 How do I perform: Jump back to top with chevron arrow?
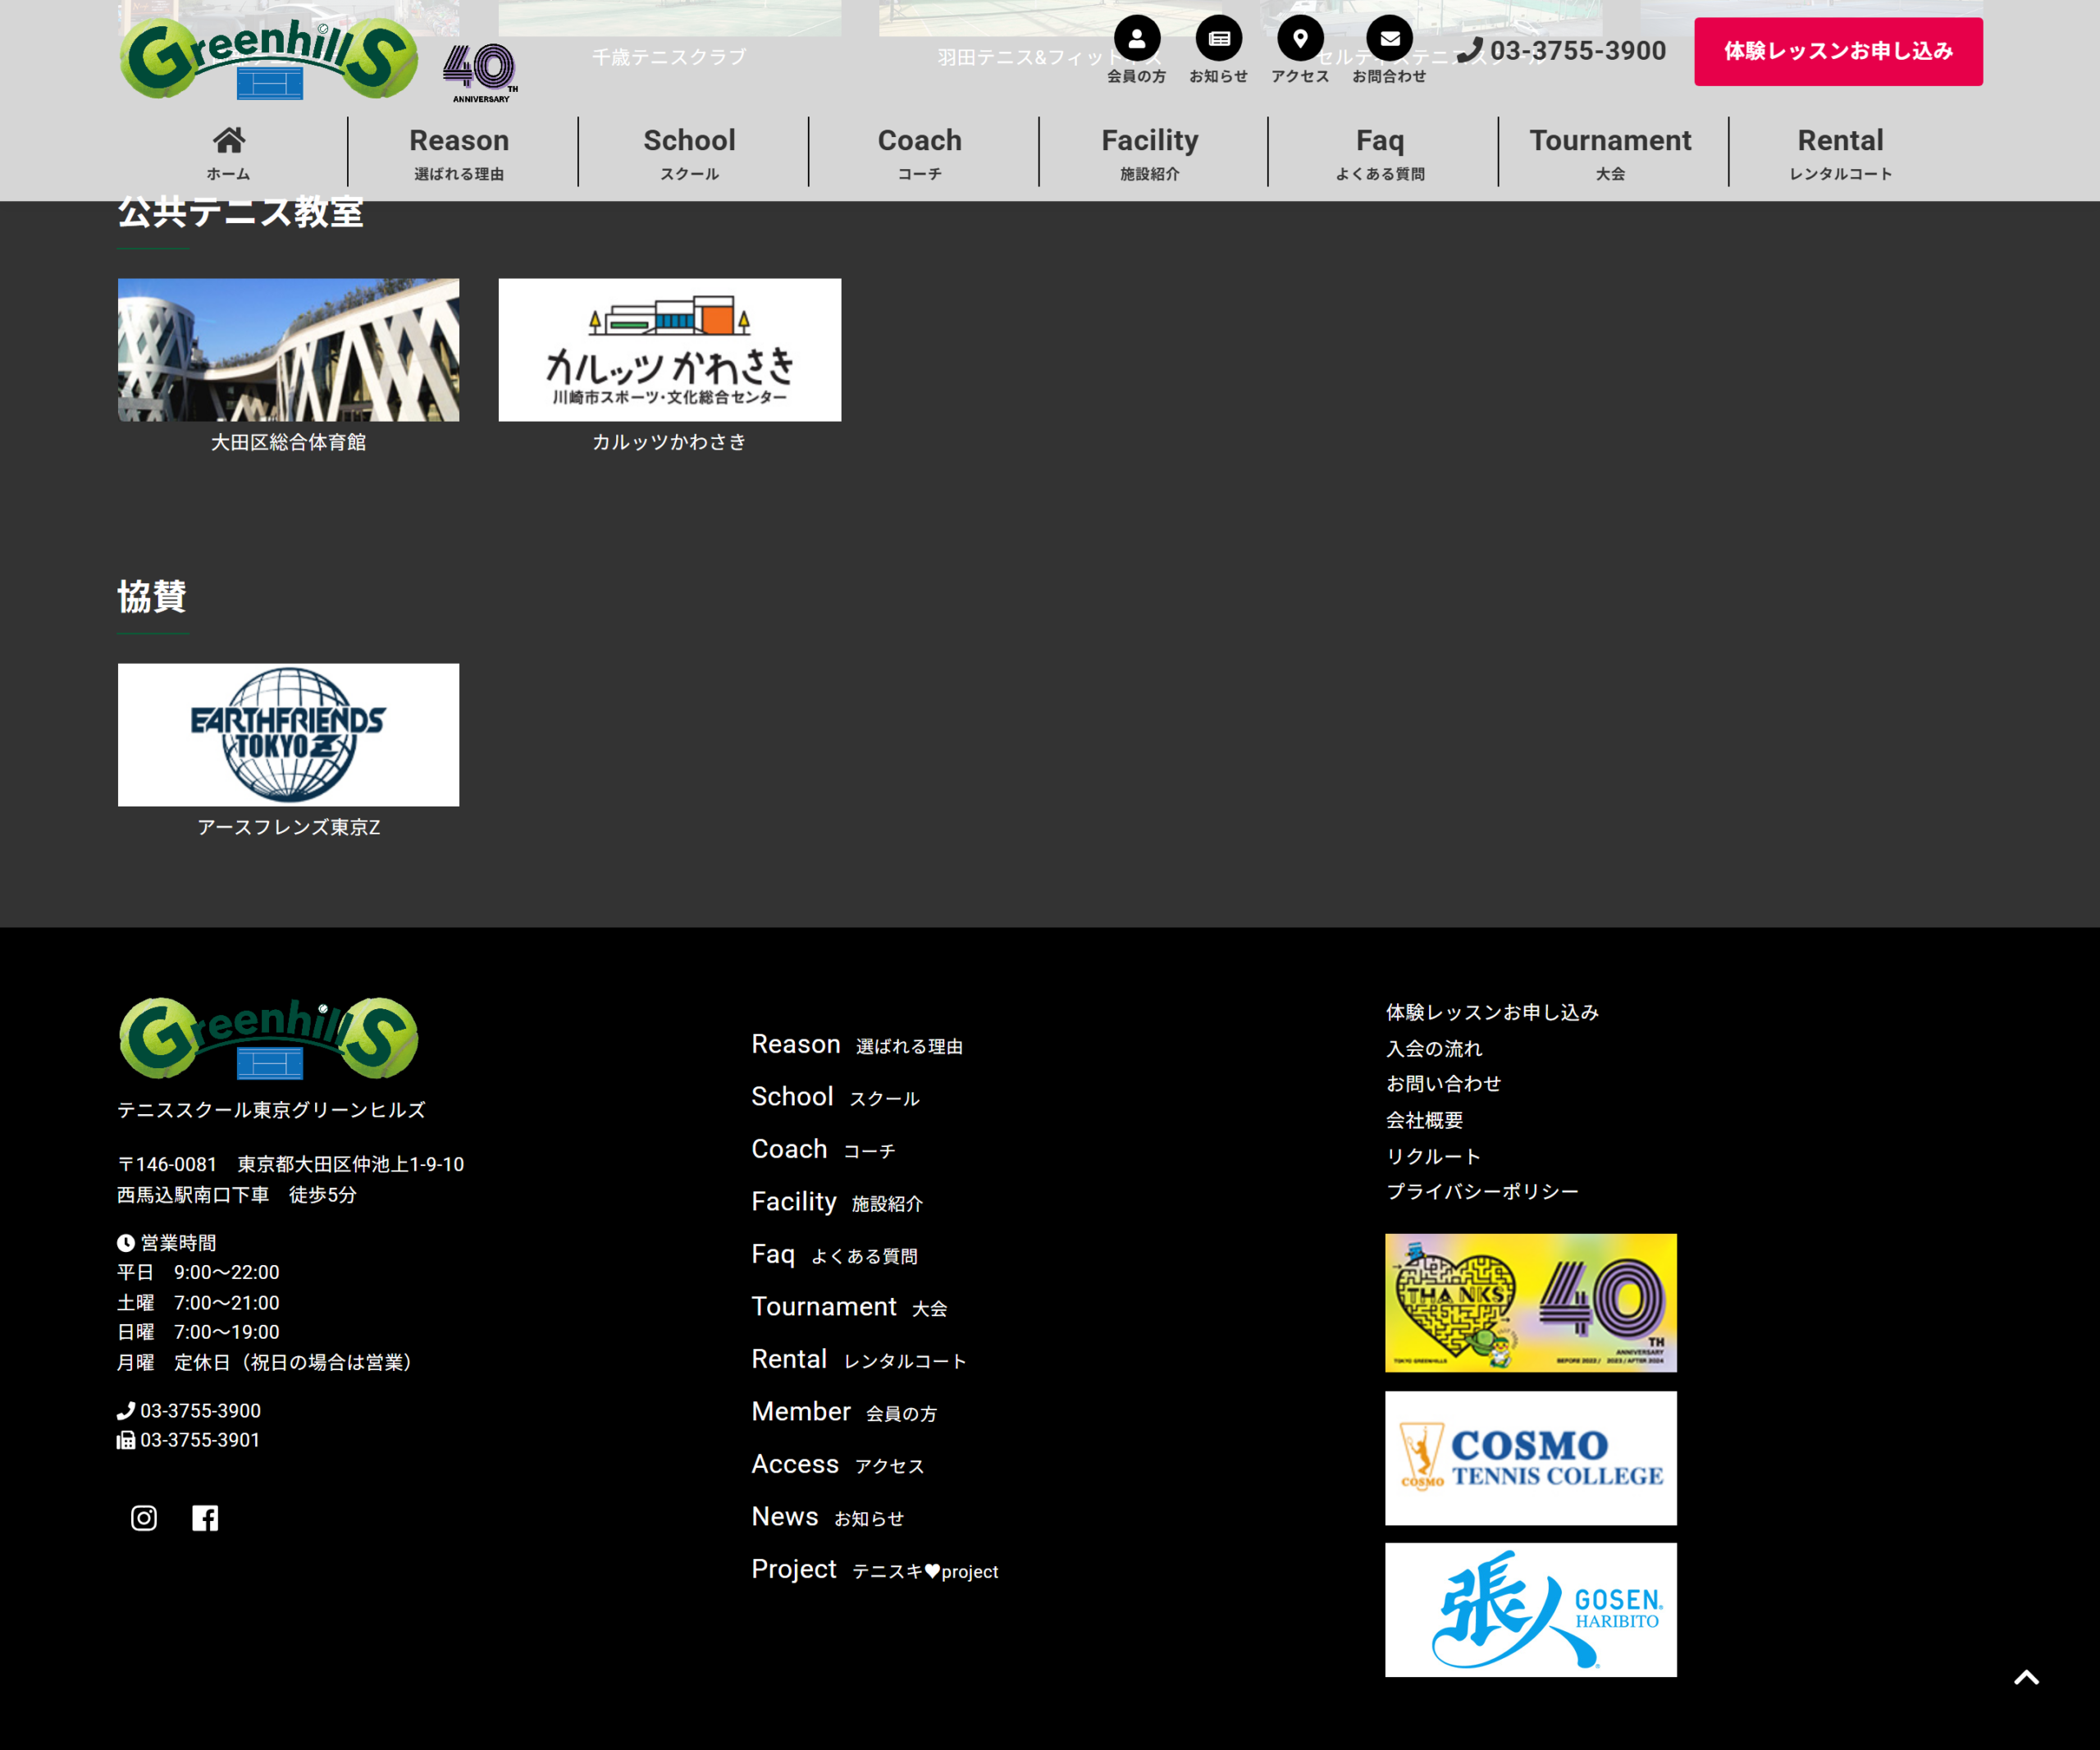[x=2026, y=1678]
